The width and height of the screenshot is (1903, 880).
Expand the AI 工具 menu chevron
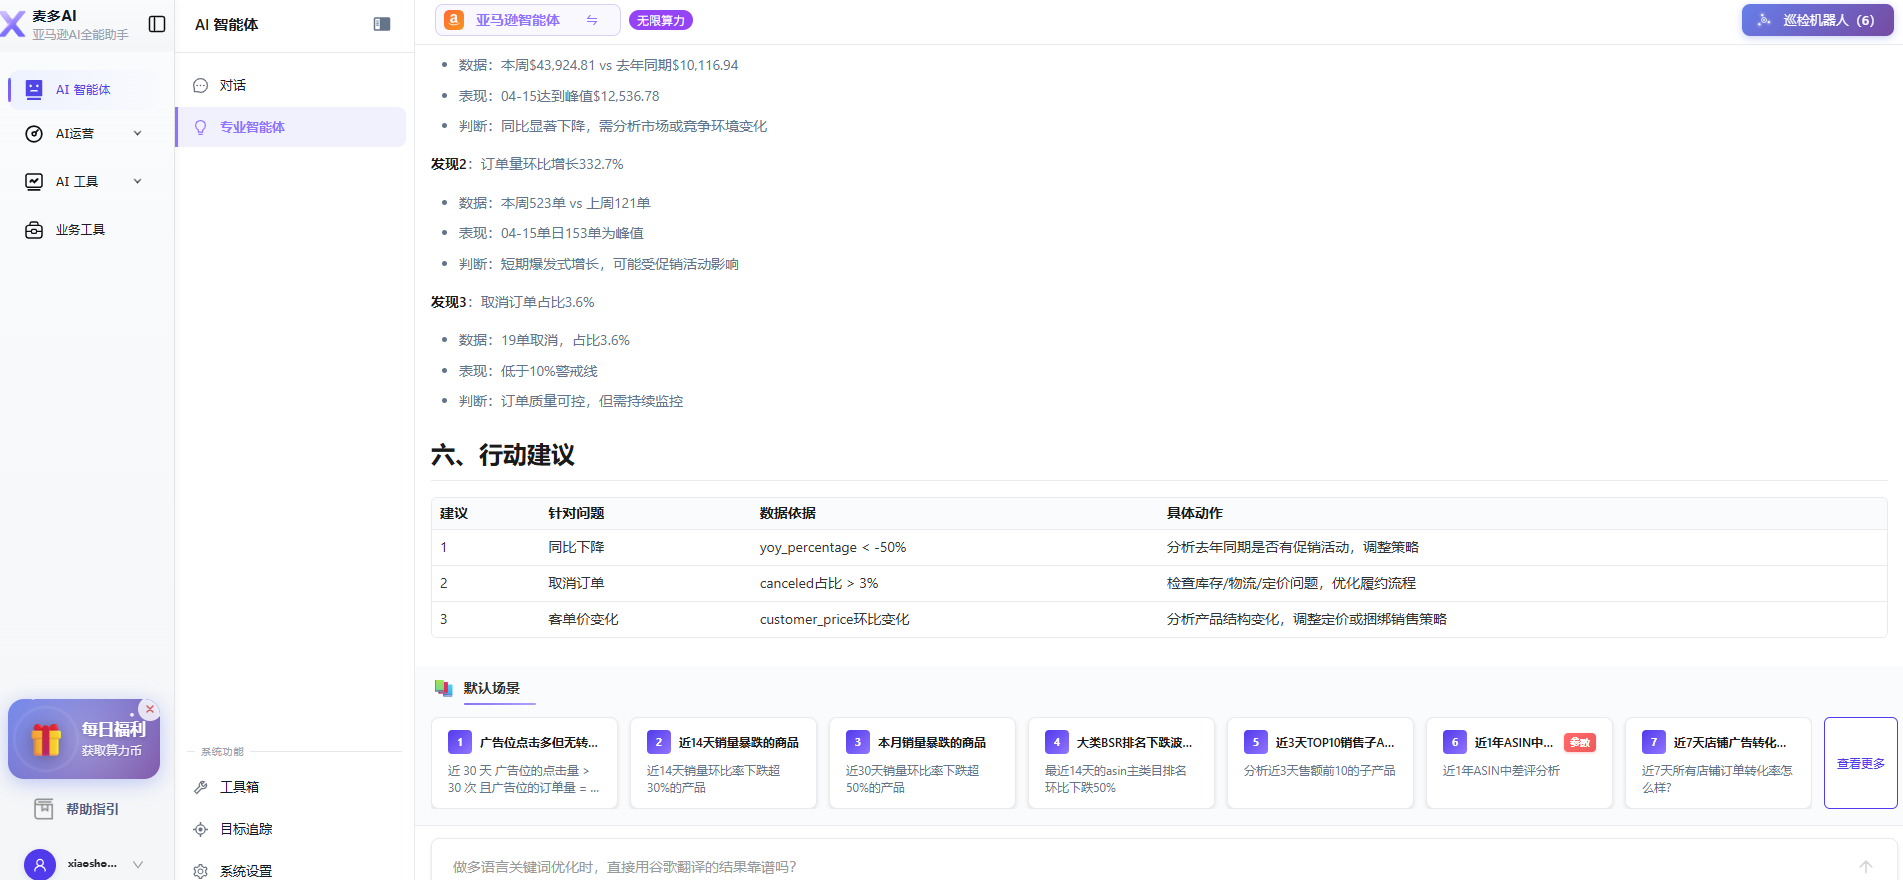[x=138, y=182]
